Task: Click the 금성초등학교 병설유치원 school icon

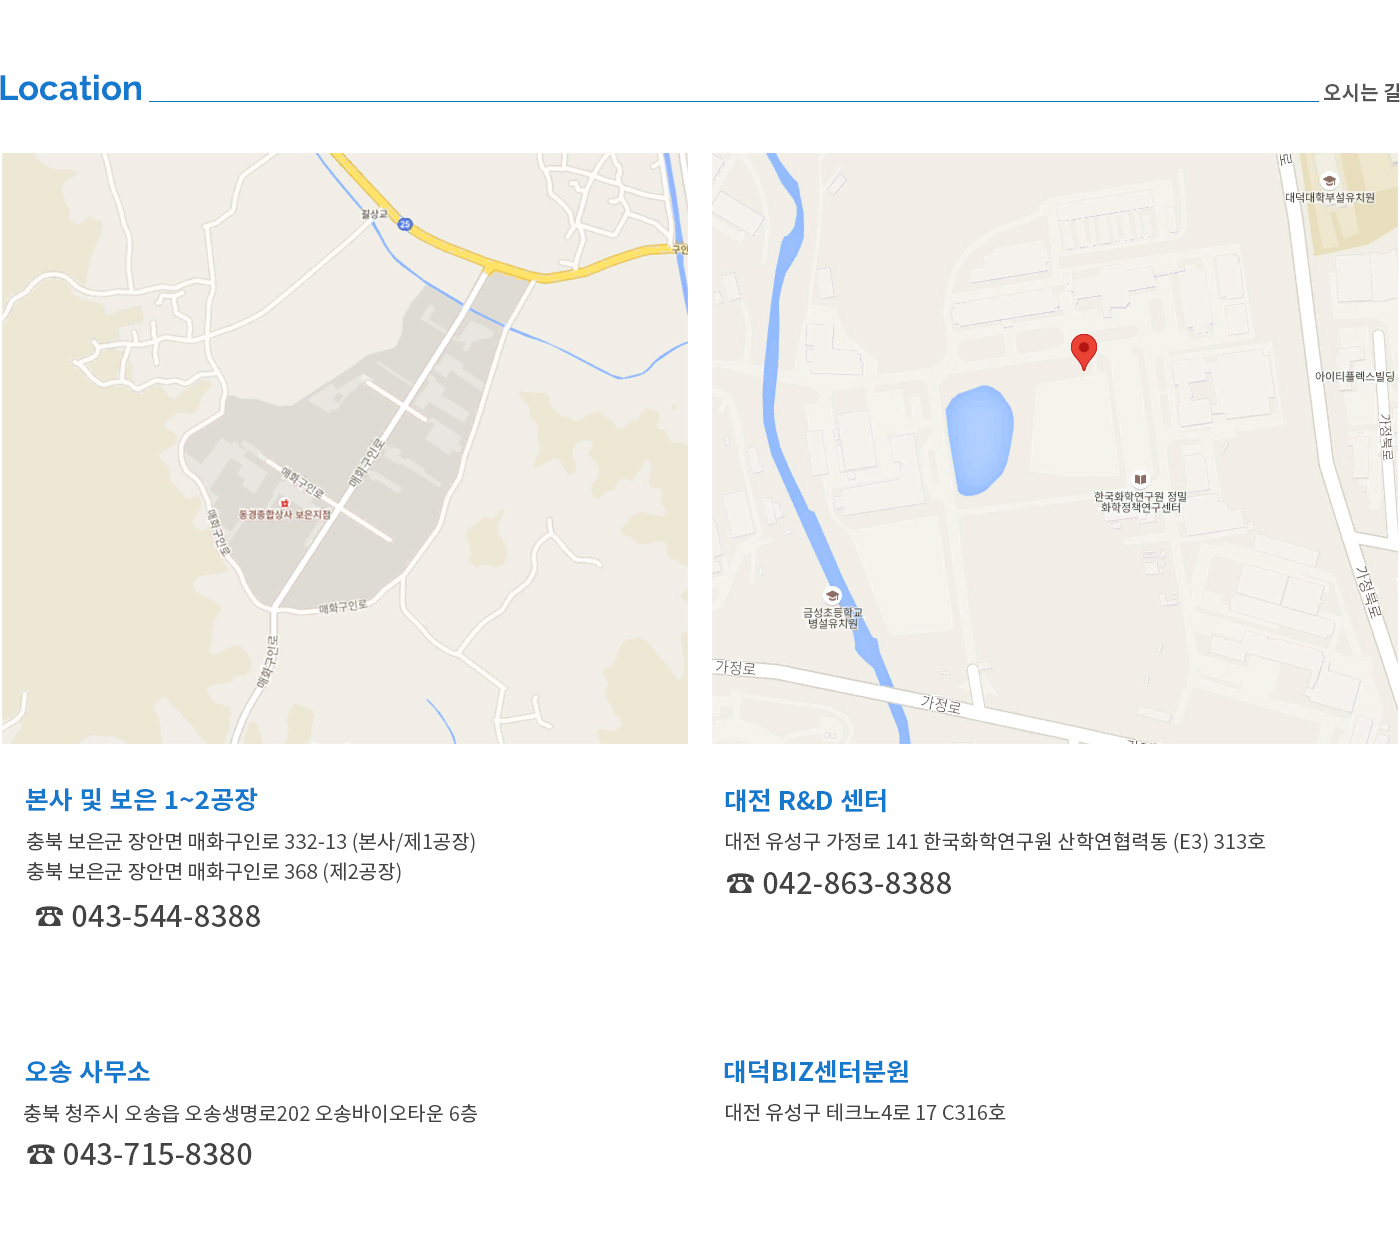Action: point(832,596)
